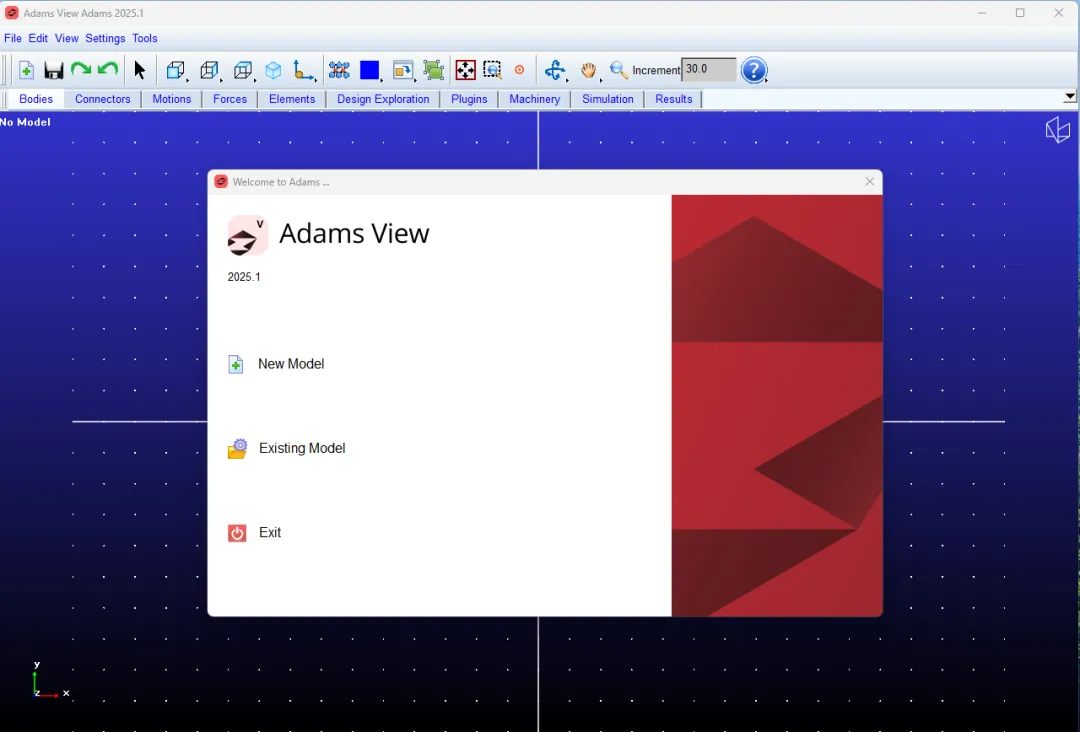Click the light blue shaded cube icon
The width and height of the screenshot is (1080, 732).
(x=273, y=70)
